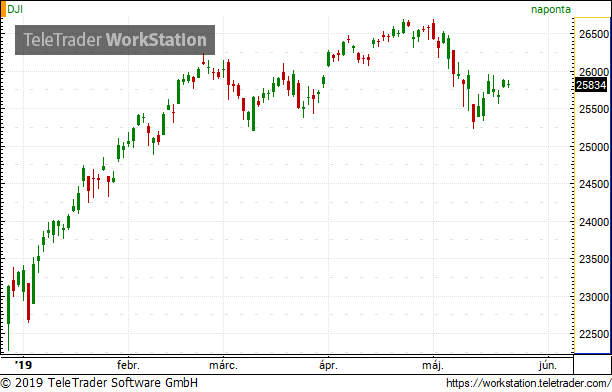Click the orange marker beside DJI
This screenshot has width=612, height=392.
pyautogui.click(x=3, y=9)
